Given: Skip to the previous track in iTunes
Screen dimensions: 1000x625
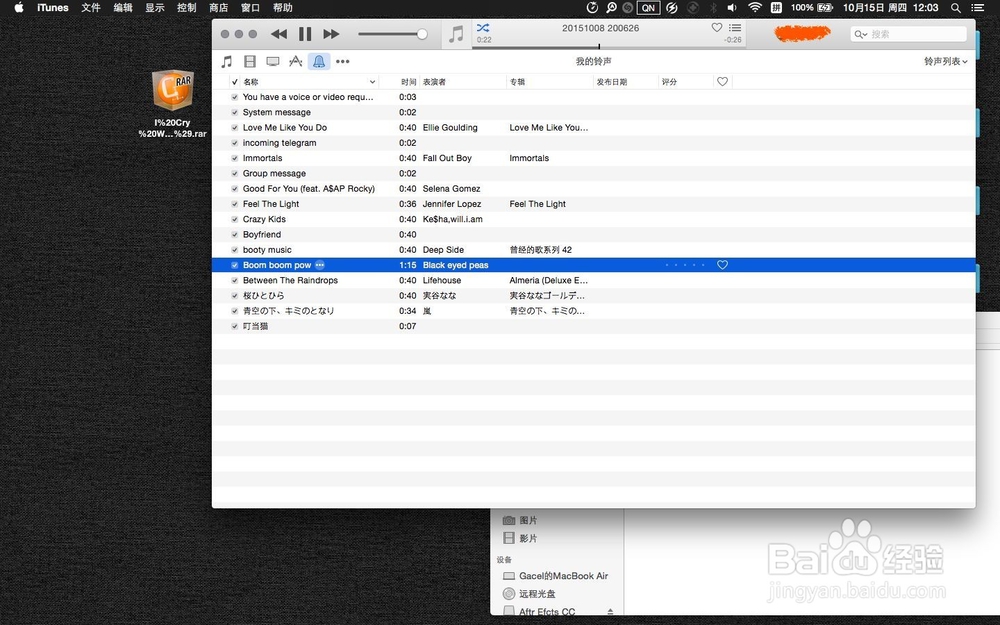Looking at the screenshot, I should click(279, 34).
